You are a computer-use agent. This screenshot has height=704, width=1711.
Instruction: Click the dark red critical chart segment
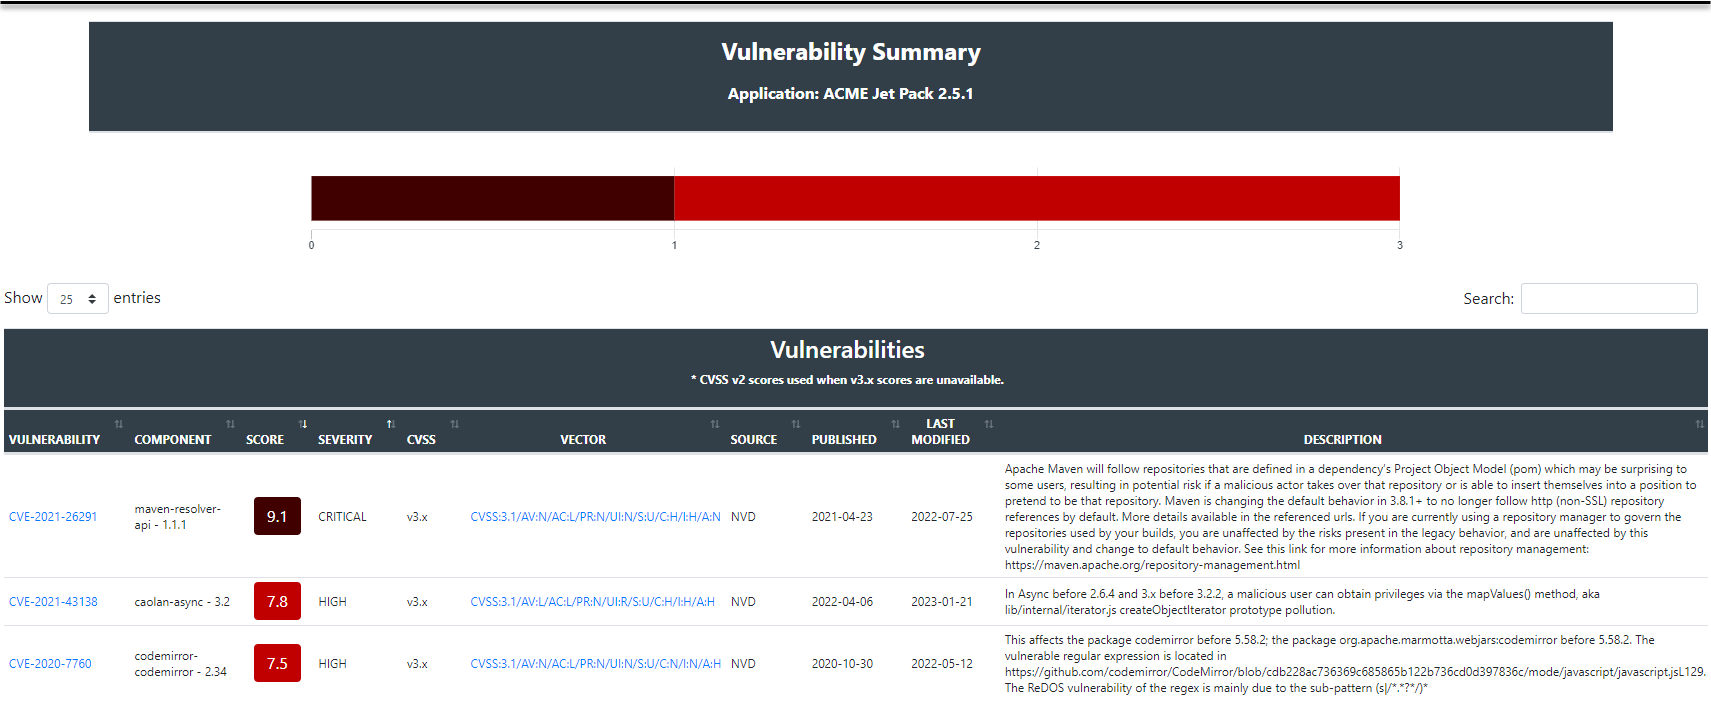tap(492, 198)
